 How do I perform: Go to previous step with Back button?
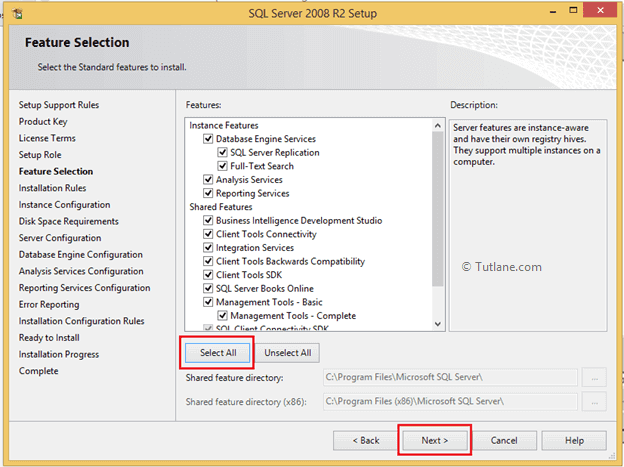coord(365,440)
